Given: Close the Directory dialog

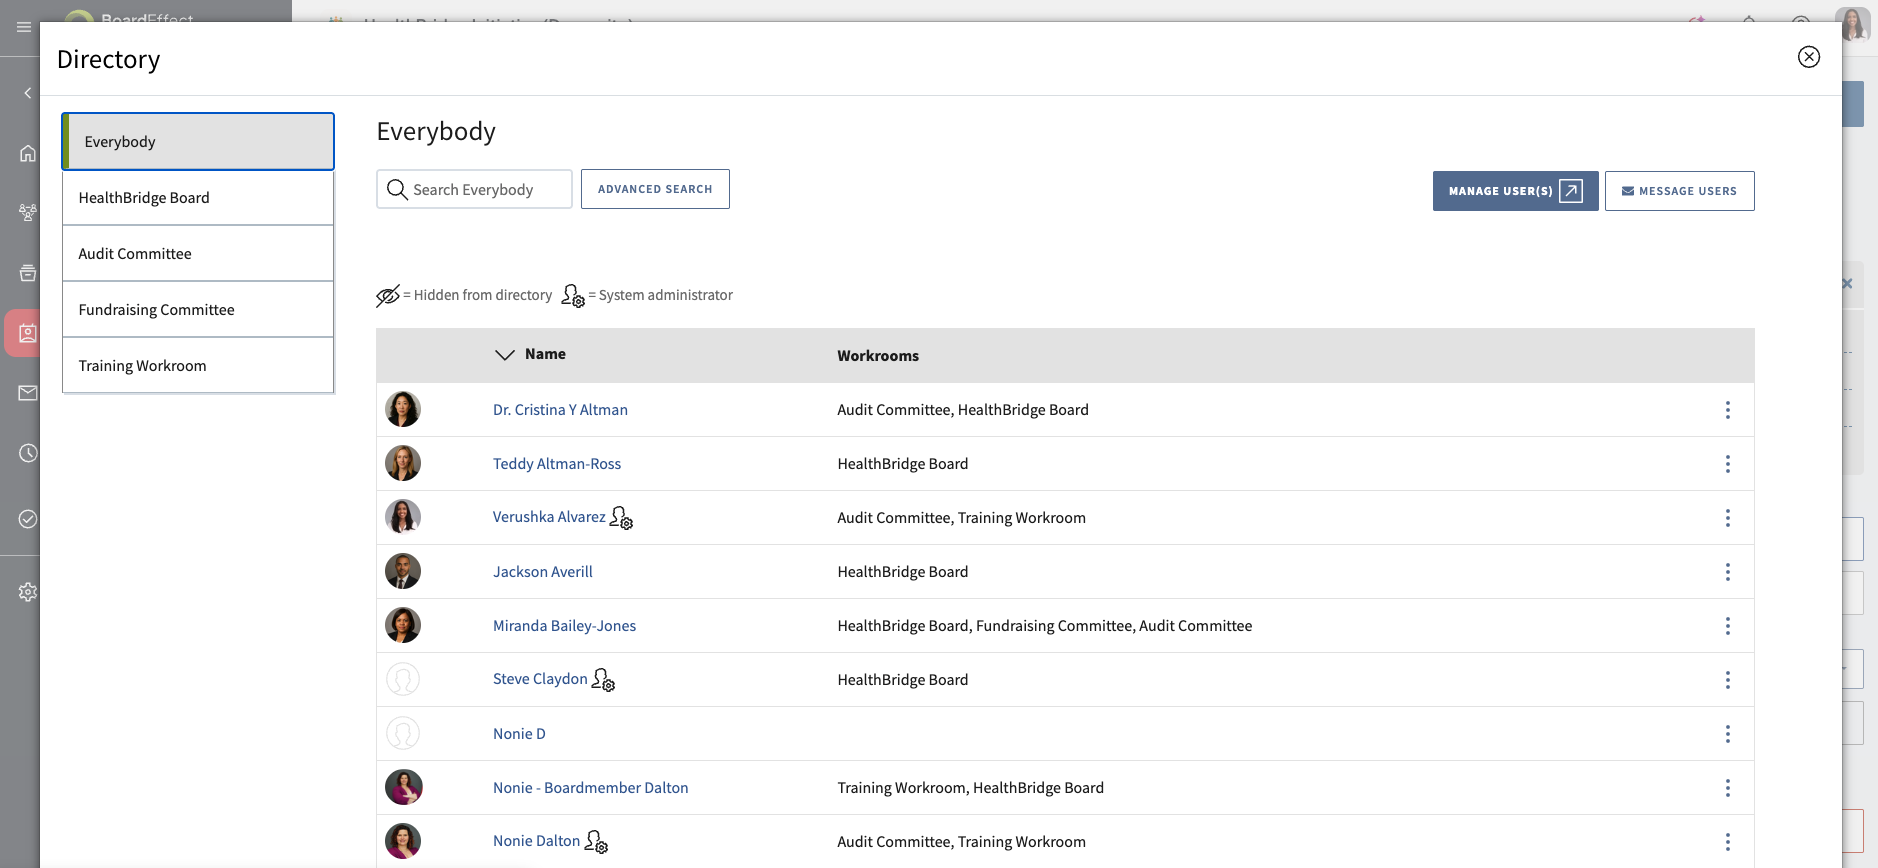Looking at the screenshot, I should point(1808,57).
